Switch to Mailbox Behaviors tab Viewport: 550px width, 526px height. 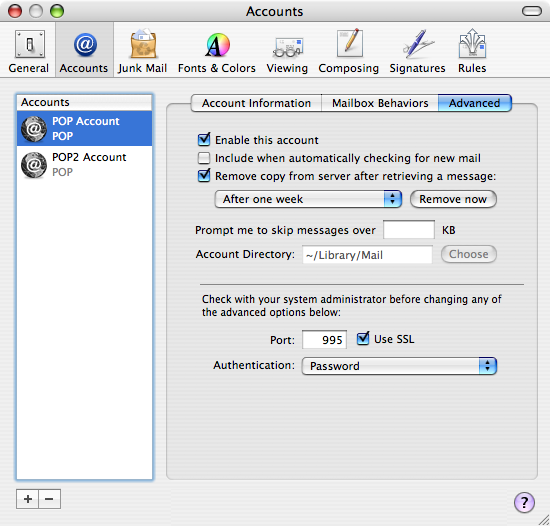click(380, 103)
